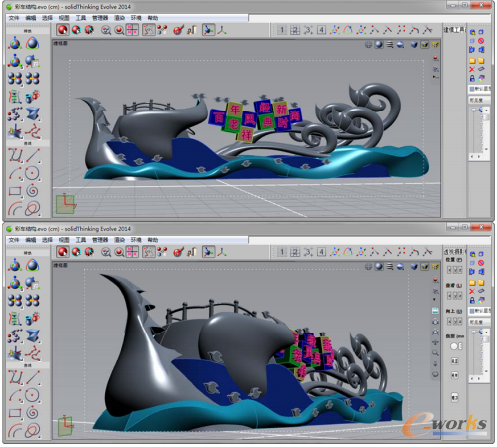This screenshot has height=447, width=497.
Task: Select the spiral tool in bottom window palette
Action: (33, 413)
